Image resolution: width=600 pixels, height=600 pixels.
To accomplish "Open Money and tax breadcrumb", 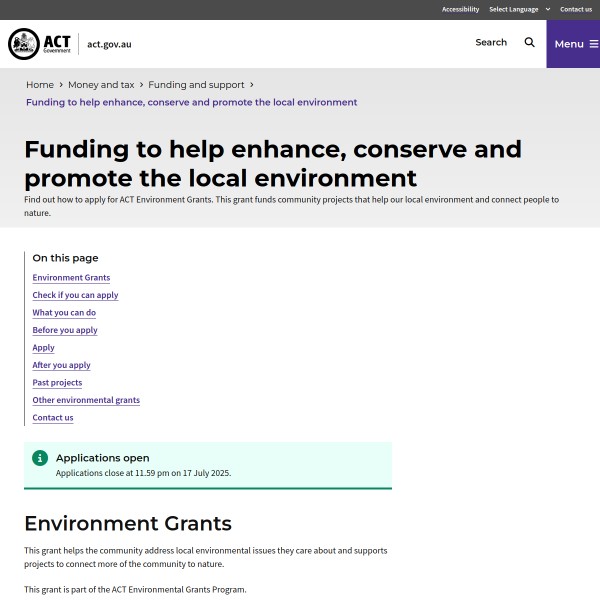I will (101, 85).
